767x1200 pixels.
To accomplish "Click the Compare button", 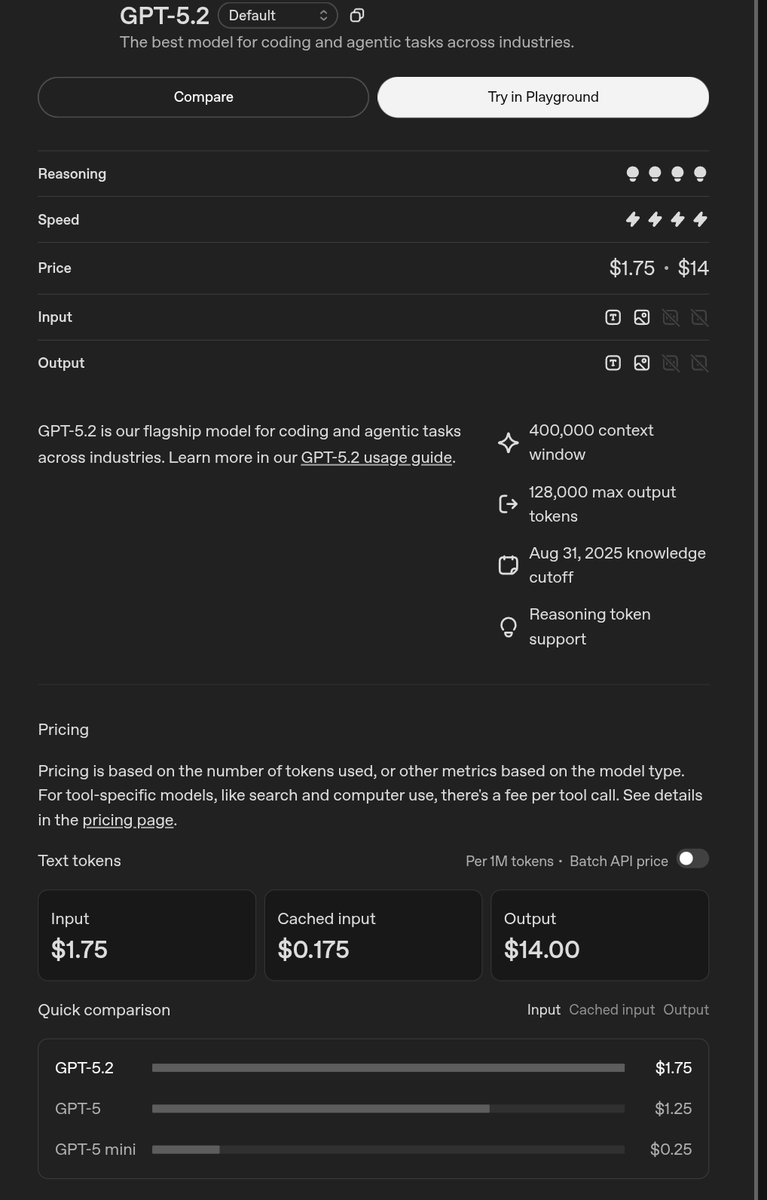I will pos(203,97).
